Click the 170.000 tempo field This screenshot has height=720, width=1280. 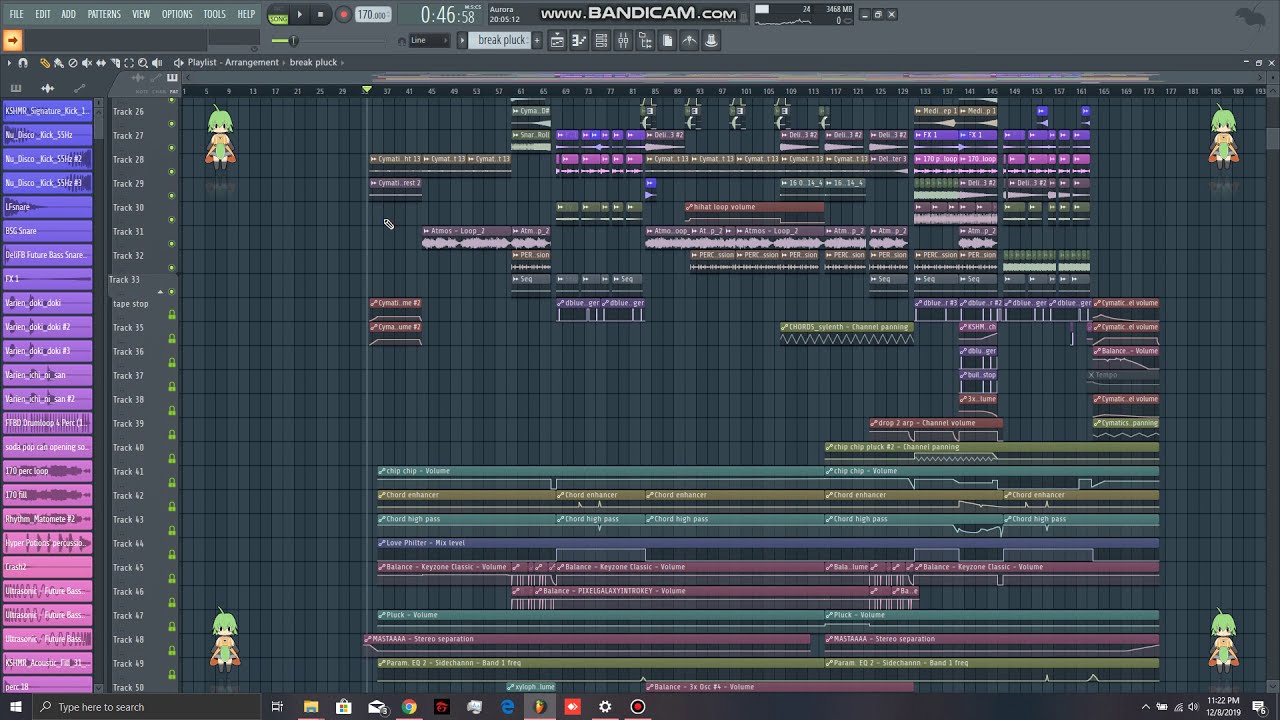pos(373,15)
